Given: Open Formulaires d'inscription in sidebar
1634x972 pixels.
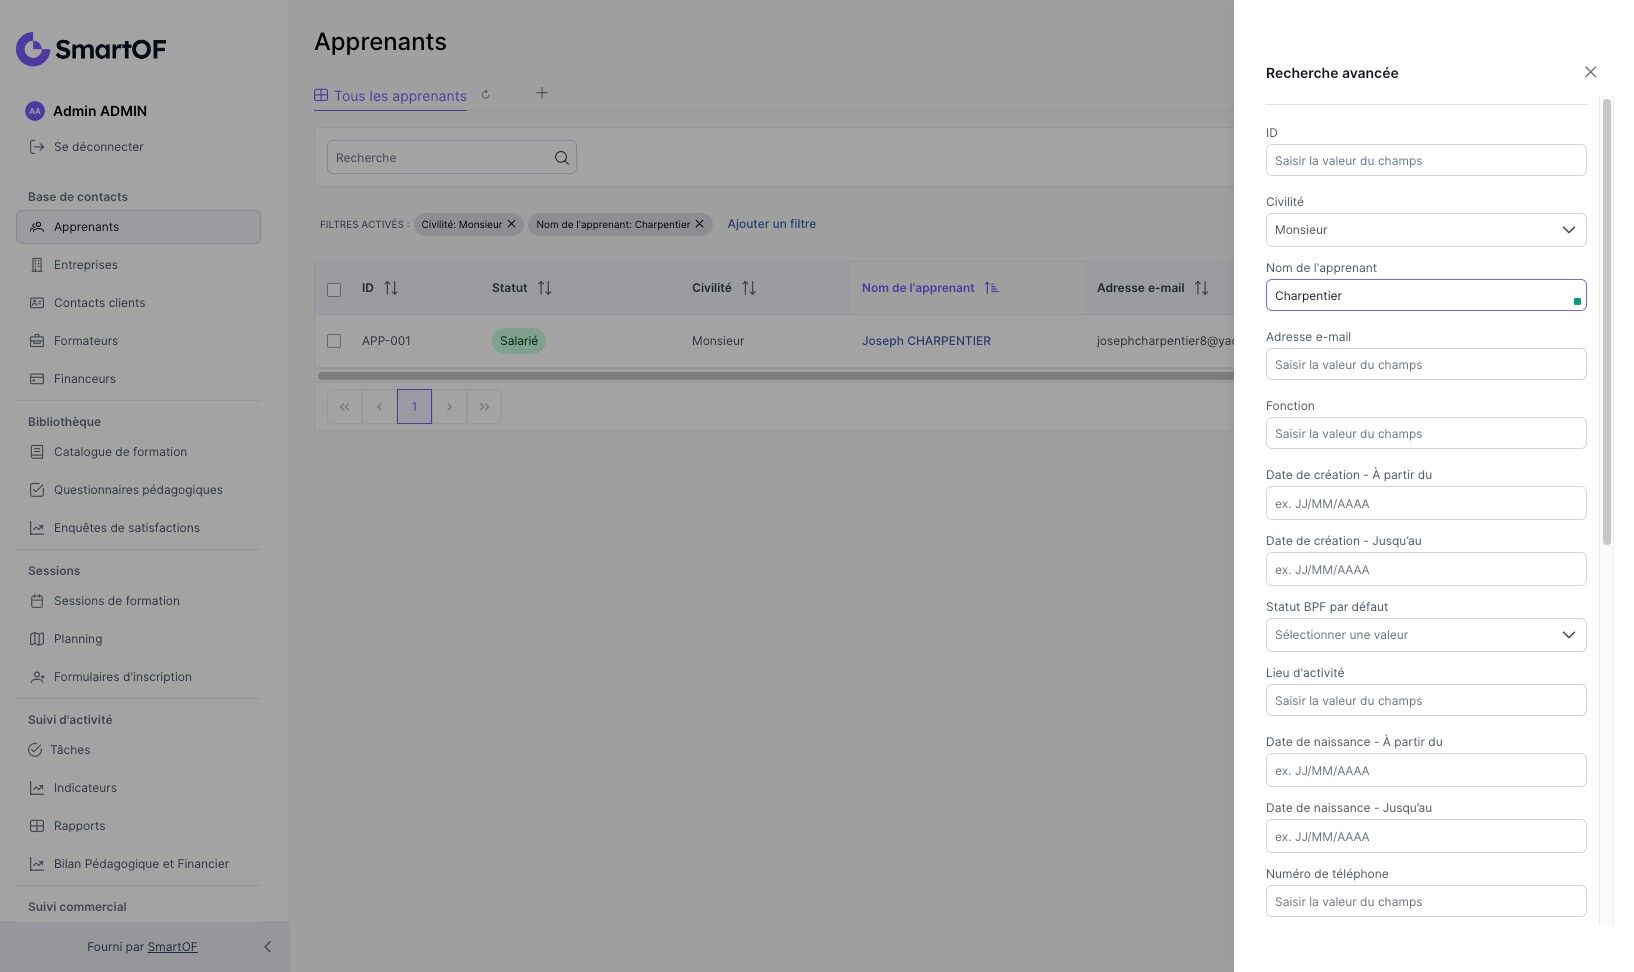Looking at the screenshot, I should coord(138,677).
